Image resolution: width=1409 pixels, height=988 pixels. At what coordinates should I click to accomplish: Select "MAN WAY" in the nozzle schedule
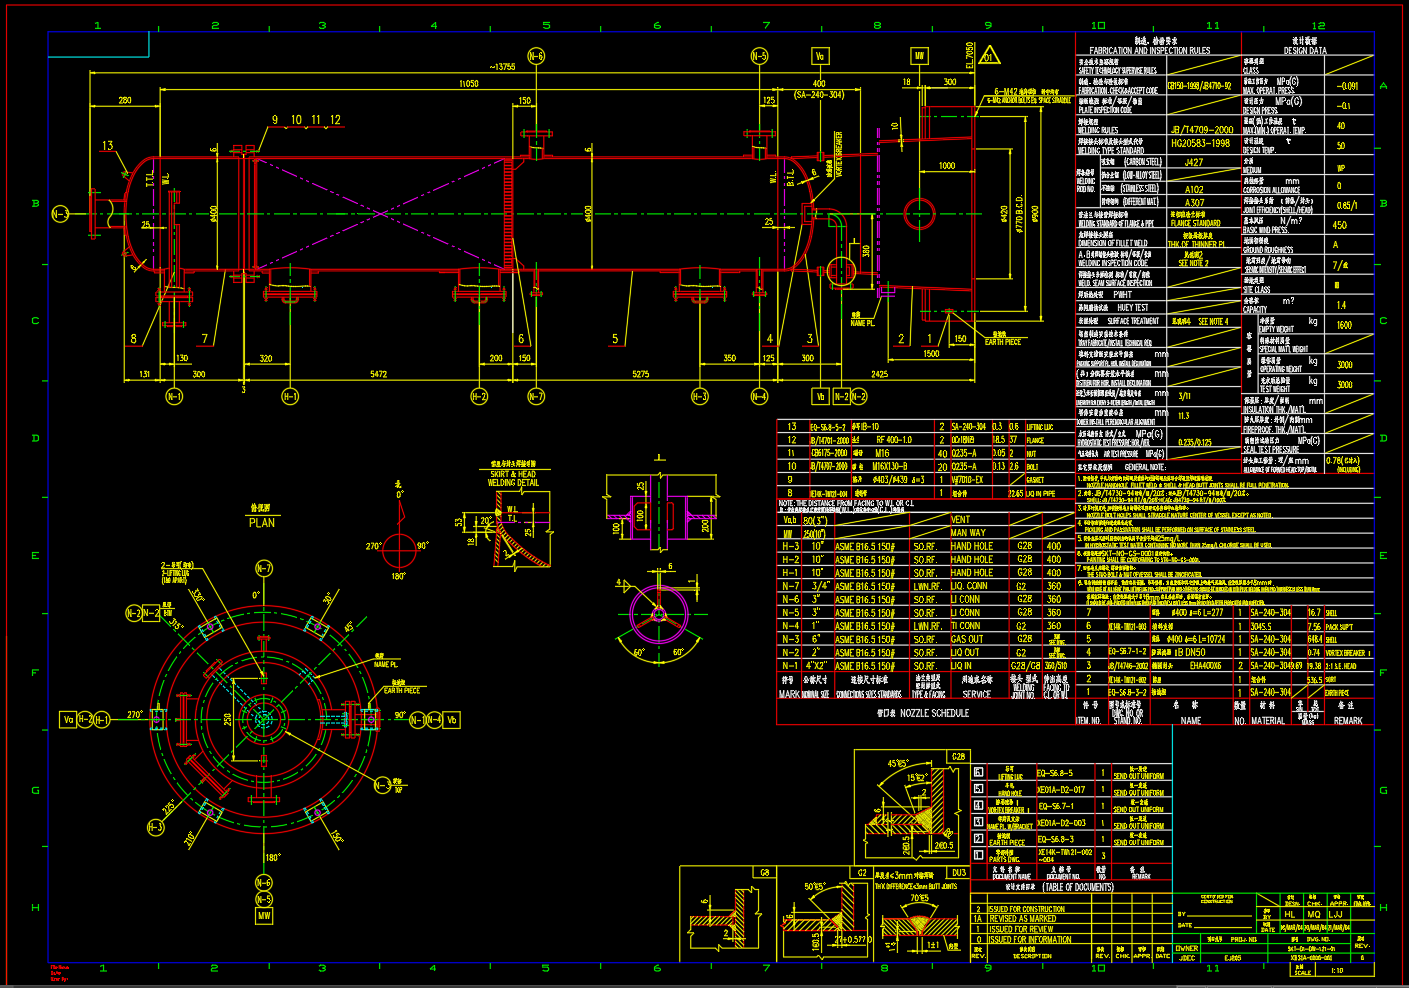[967, 533]
